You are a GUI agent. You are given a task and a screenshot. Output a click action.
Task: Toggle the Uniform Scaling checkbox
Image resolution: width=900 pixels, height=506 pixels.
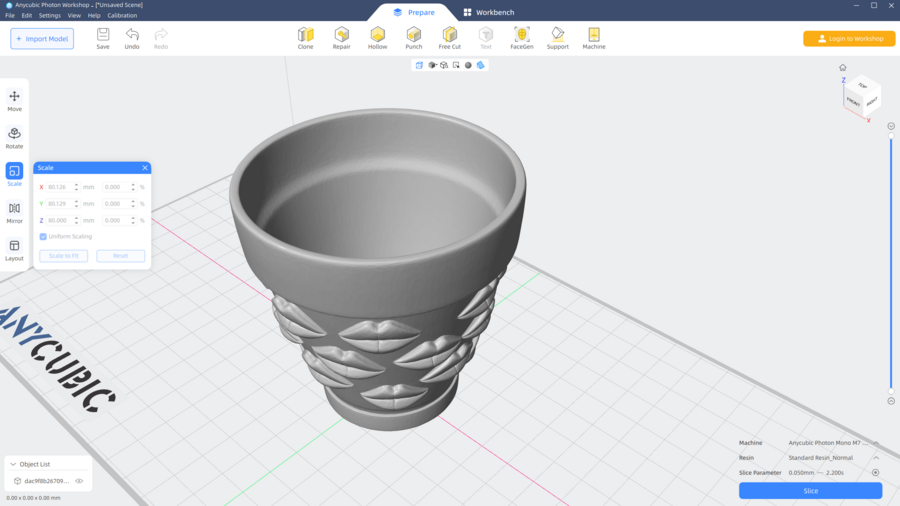pos(43,237)
